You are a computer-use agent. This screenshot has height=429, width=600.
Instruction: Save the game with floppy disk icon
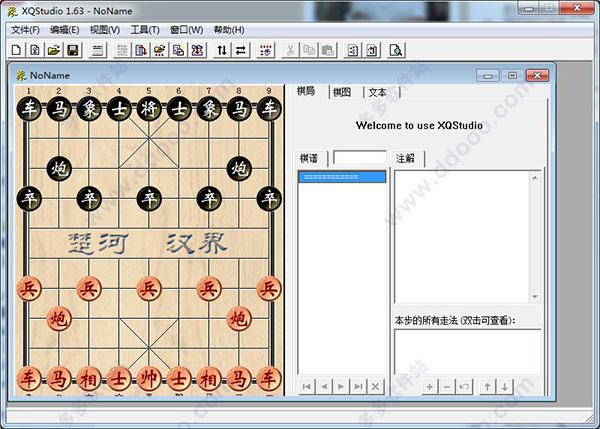[x=73, y=50]
